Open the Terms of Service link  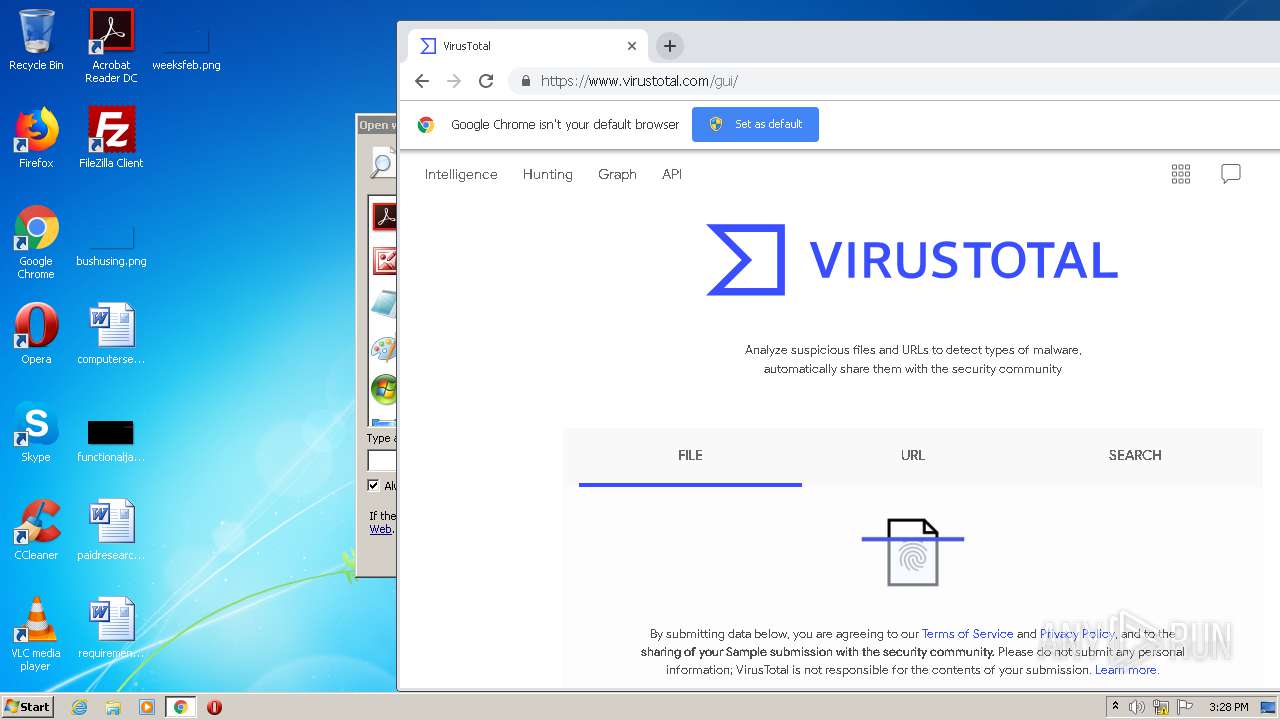[x=967, y=634]
